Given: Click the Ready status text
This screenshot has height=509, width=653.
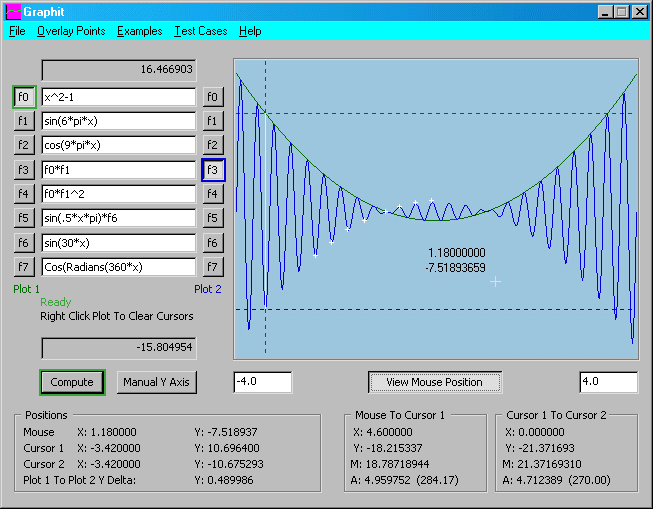Looking at the screenshot, I should pyautogui.click(x=56, y=302).
